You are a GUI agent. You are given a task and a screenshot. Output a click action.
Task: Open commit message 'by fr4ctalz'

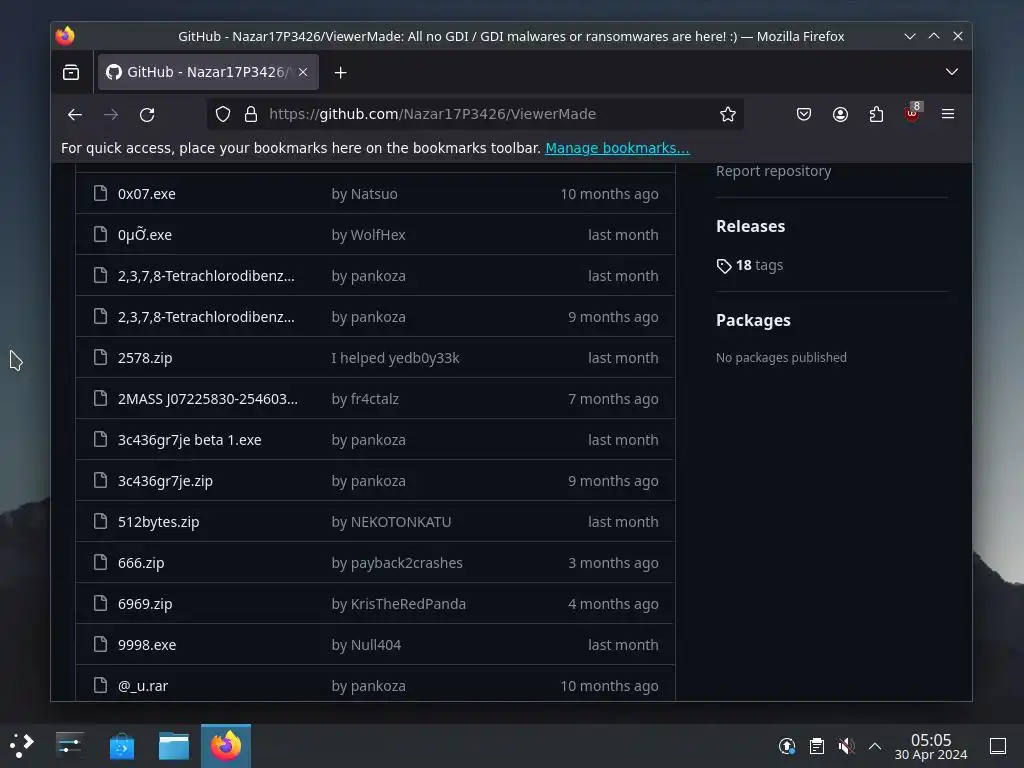(x=365, y=399)
